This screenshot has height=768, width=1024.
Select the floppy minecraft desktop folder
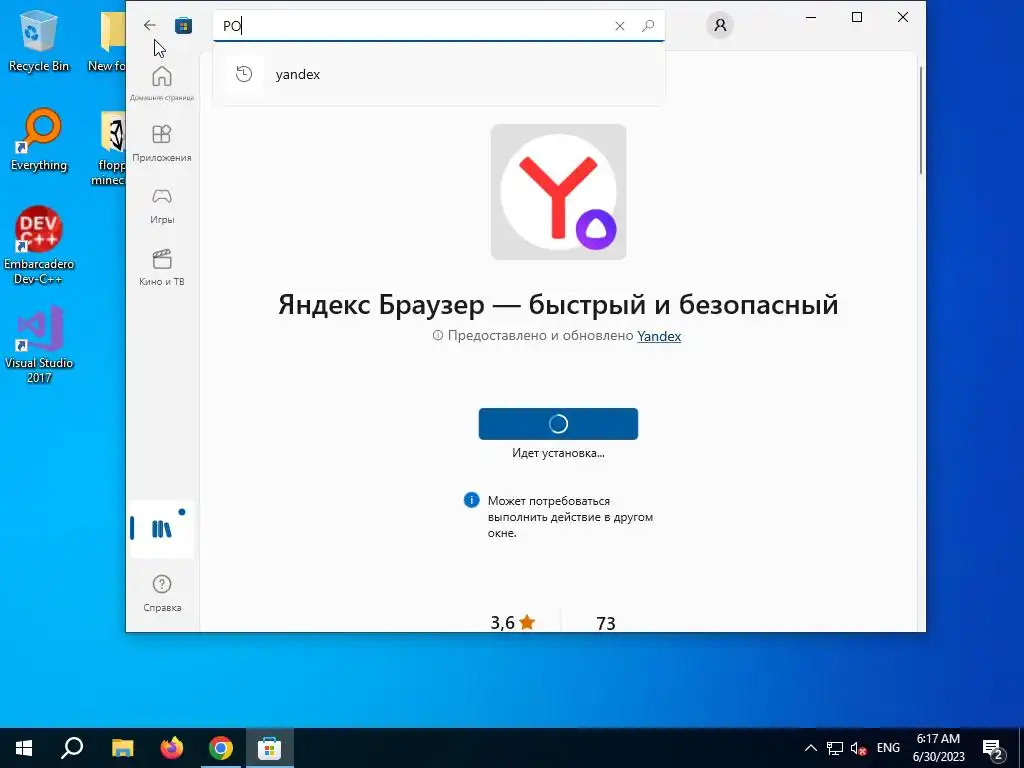click(x=108, y=148)
